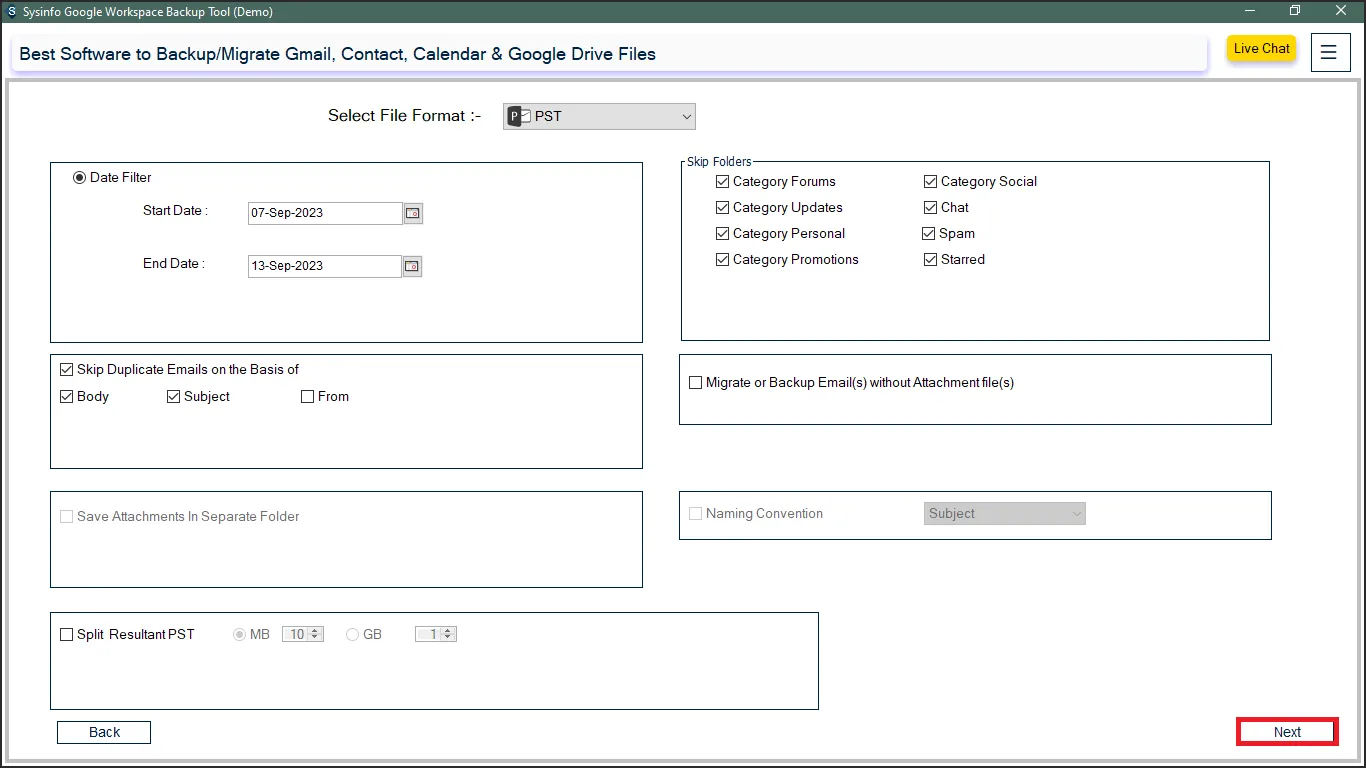Open the hamburger menu icon
Viewport: 1366px width, 768px height.
(x=1329, y=53)
